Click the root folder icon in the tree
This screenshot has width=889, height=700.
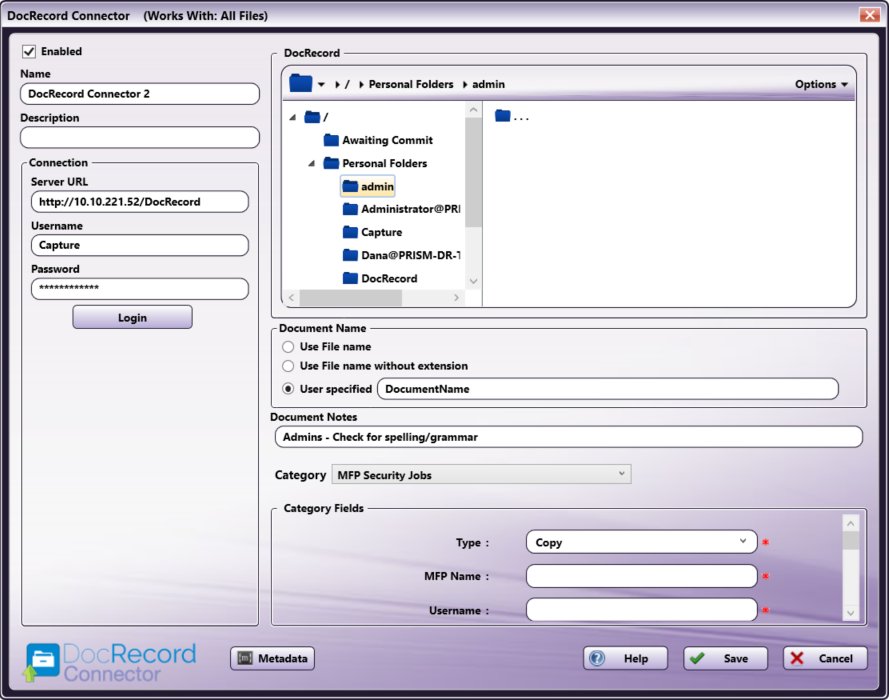point(312,117)
